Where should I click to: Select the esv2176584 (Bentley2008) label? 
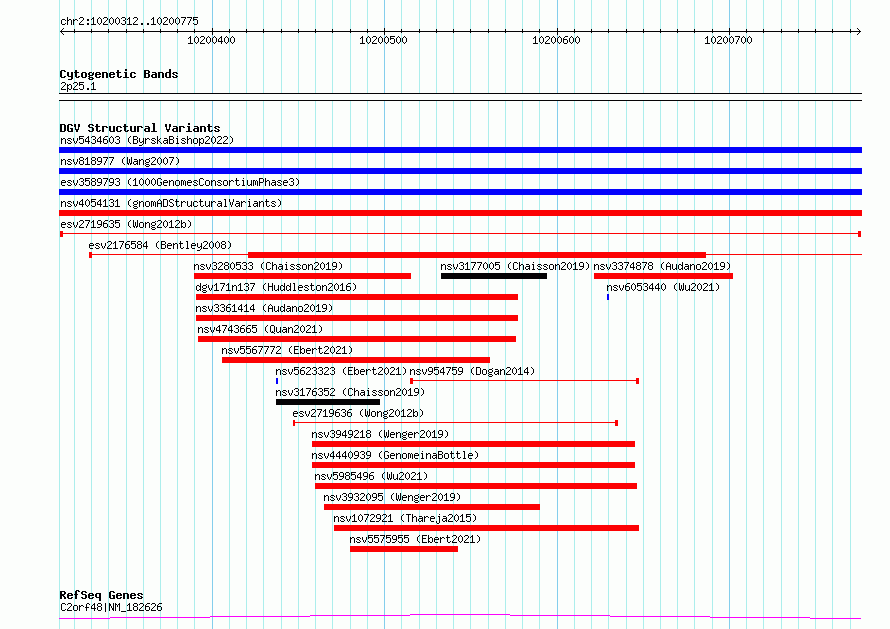point(160,245)
